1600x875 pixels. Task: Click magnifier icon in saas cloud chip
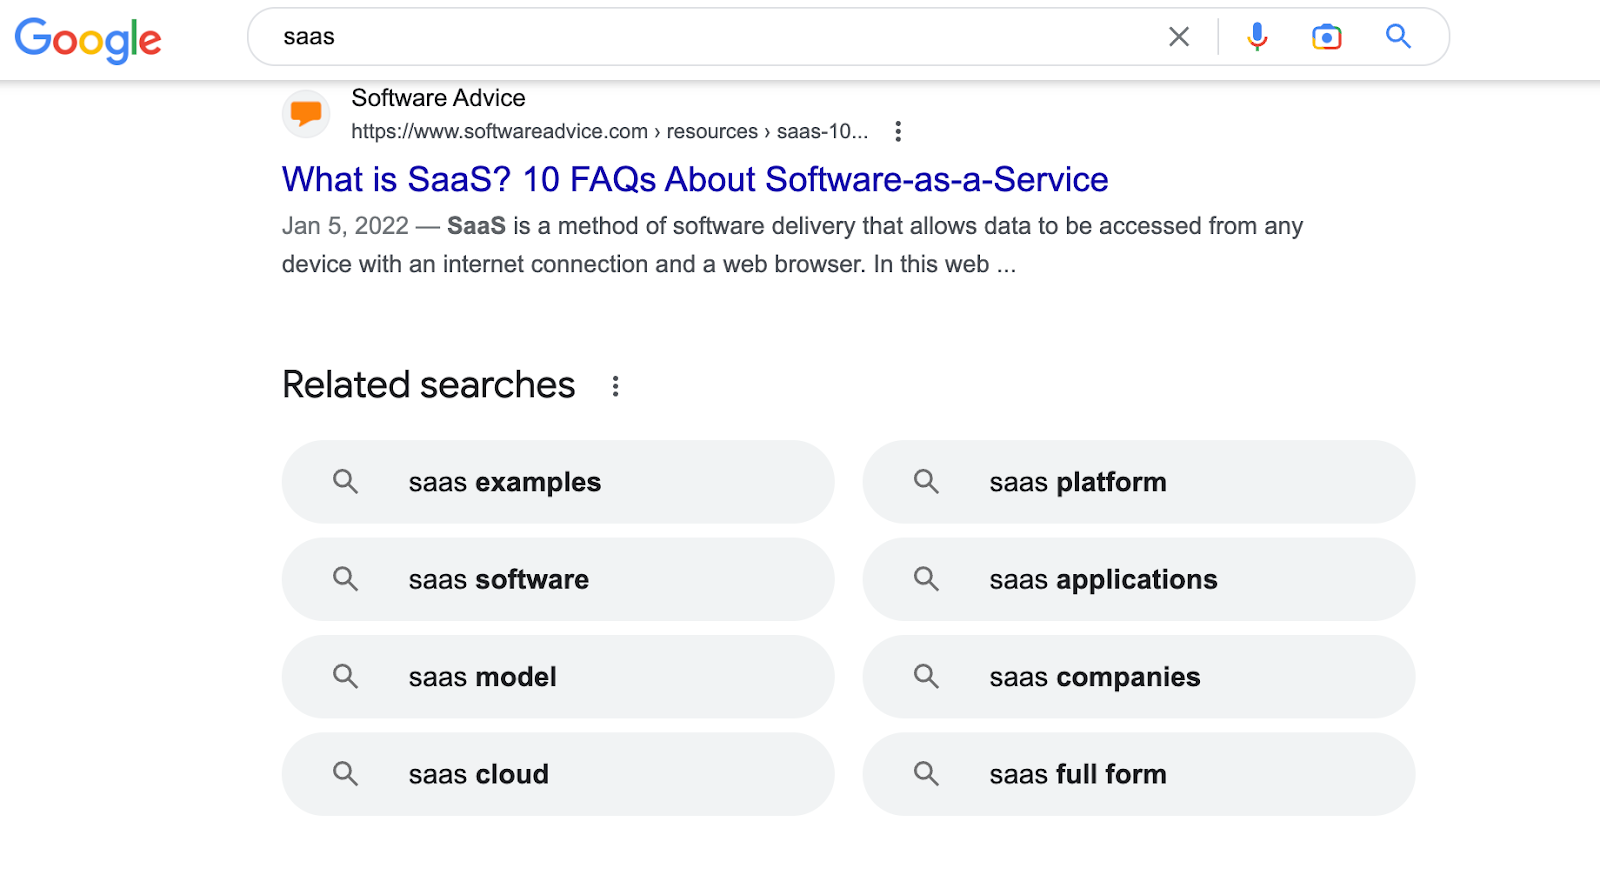point(345,774)
